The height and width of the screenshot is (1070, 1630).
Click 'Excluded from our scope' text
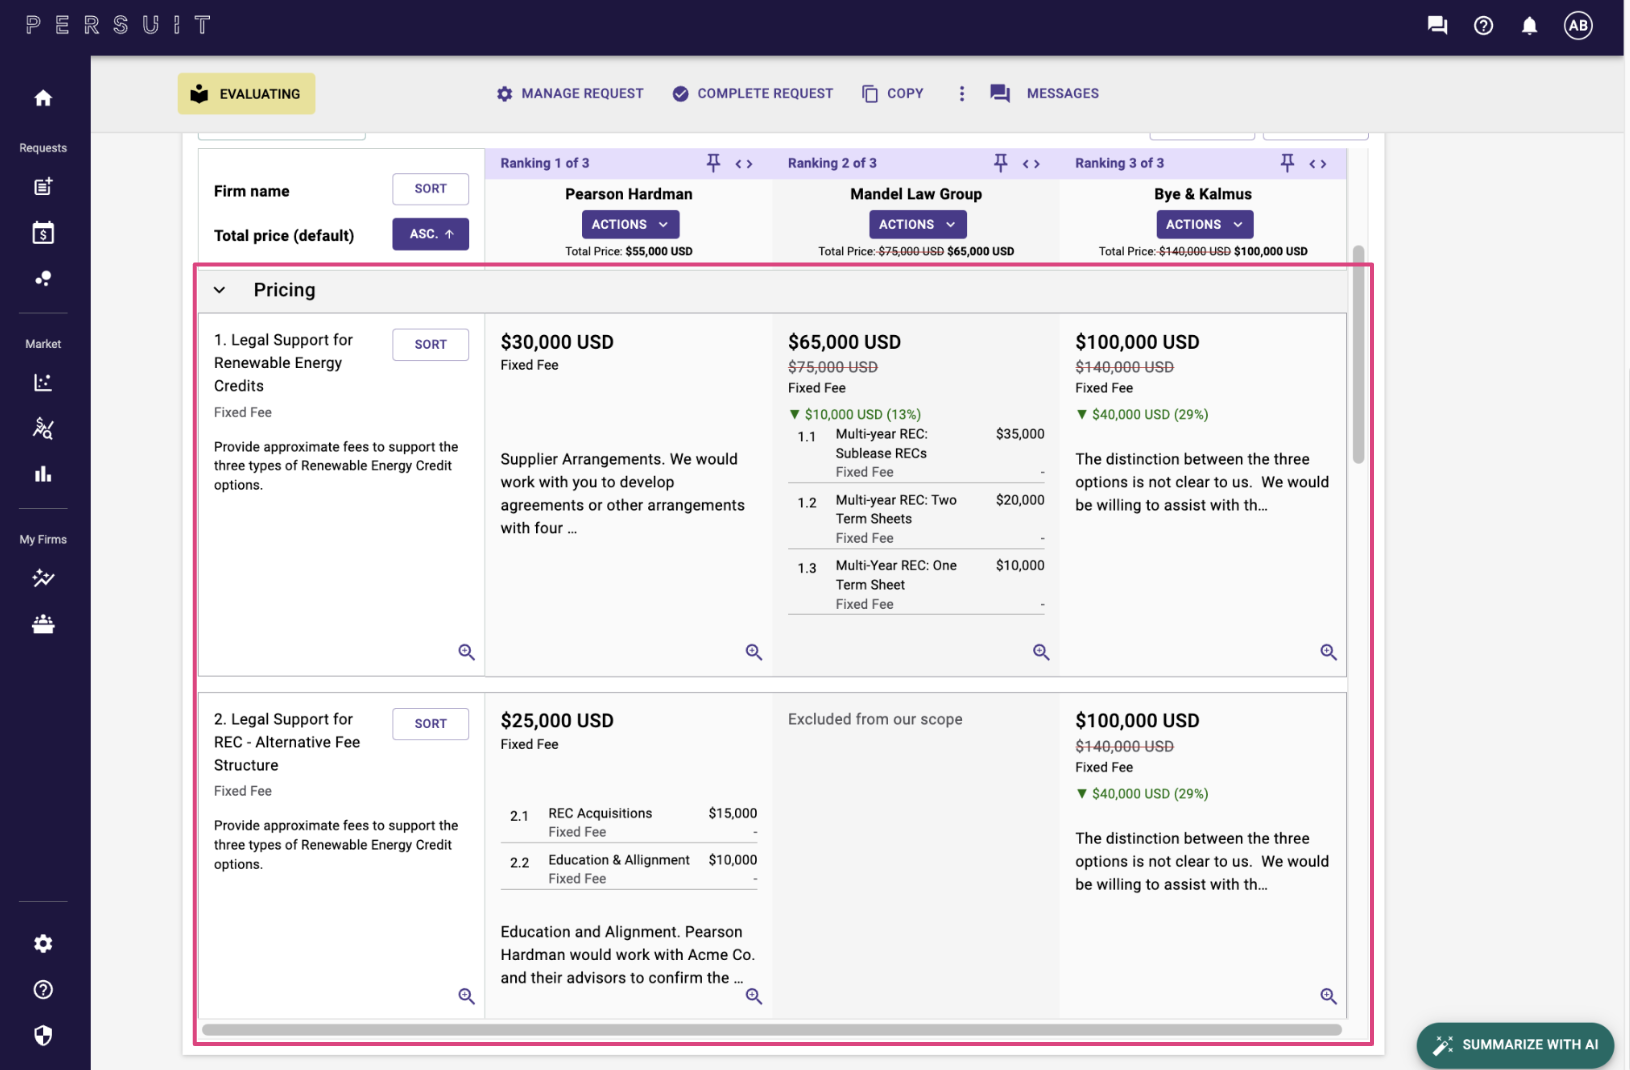coord(875,719)
